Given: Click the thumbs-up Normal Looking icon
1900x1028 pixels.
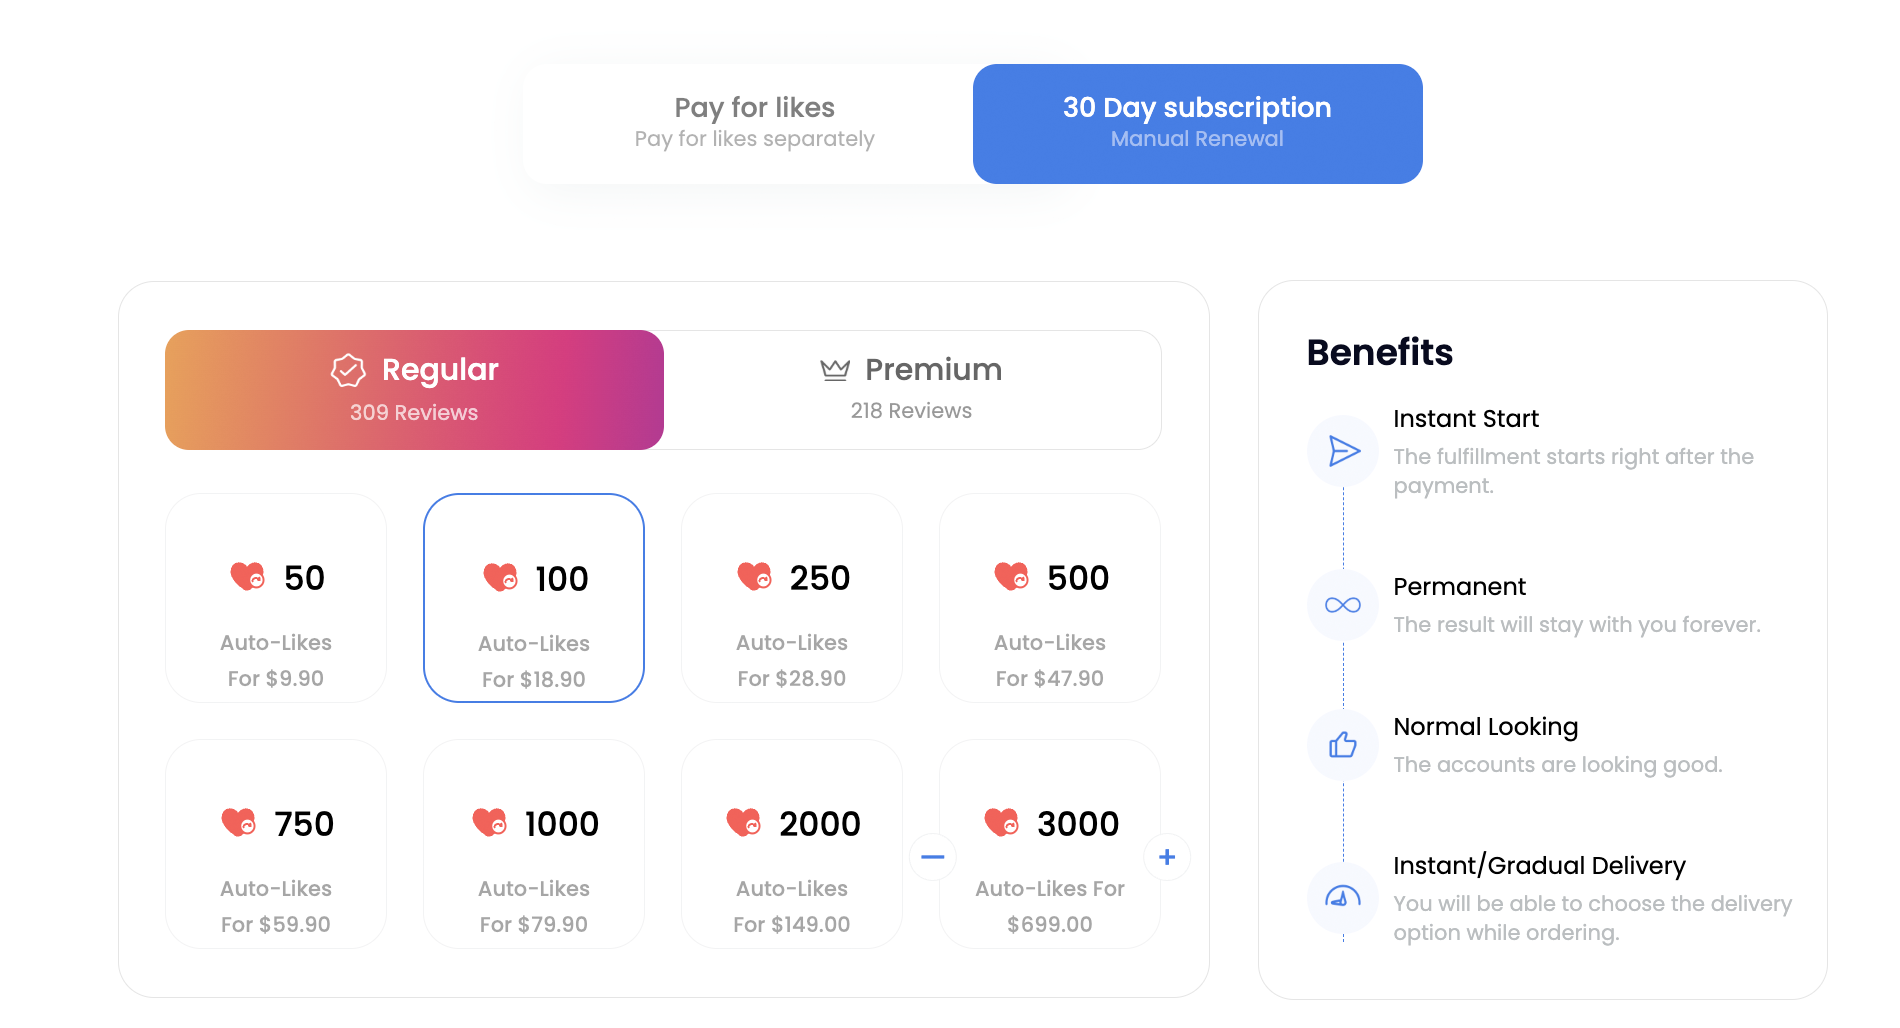Looking at the screenshot, I should 1343,745.
